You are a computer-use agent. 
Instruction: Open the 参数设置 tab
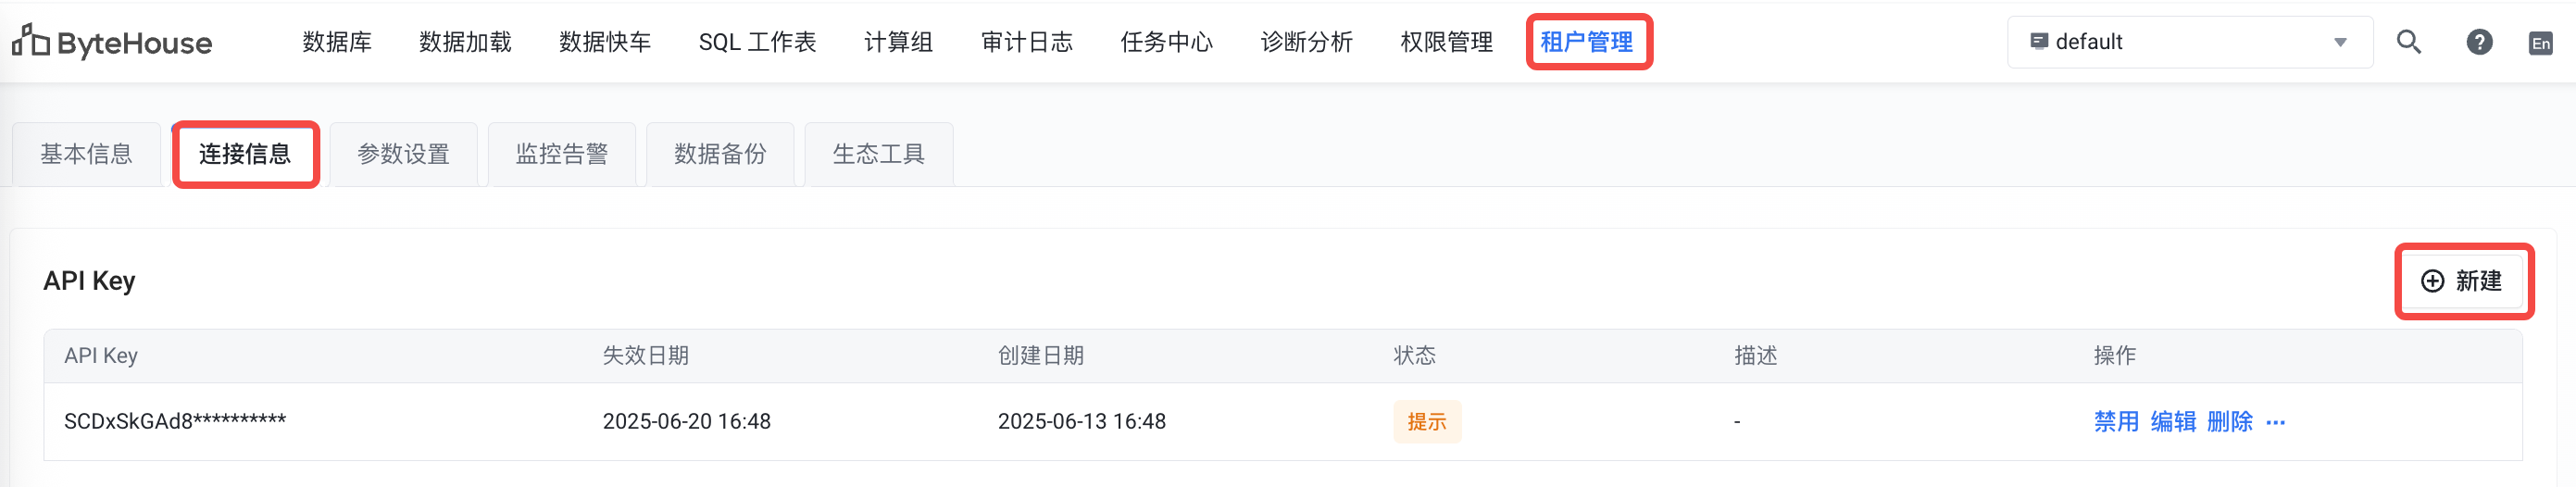pos(403,154)
